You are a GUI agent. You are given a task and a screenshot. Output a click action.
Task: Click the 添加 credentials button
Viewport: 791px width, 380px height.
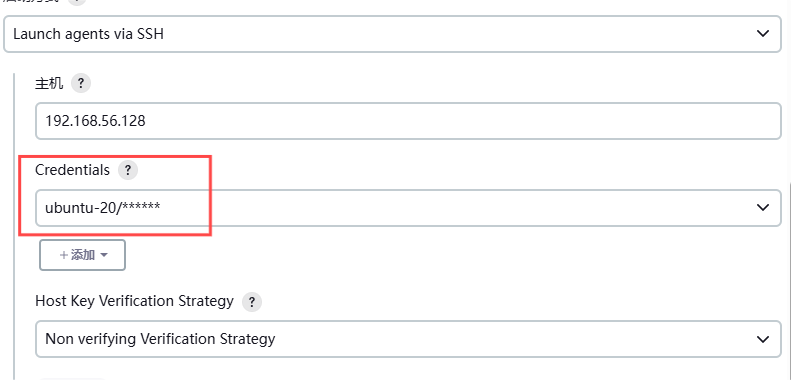(x=82, y=255)
